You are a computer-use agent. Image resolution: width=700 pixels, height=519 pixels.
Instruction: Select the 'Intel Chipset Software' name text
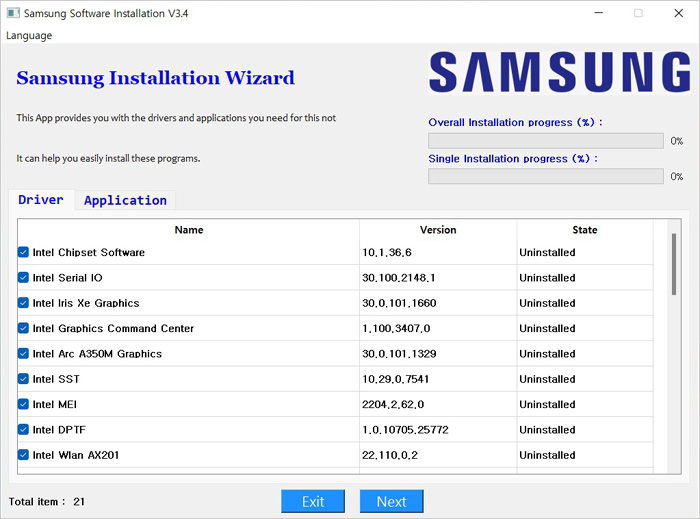[x=89, y=253]
